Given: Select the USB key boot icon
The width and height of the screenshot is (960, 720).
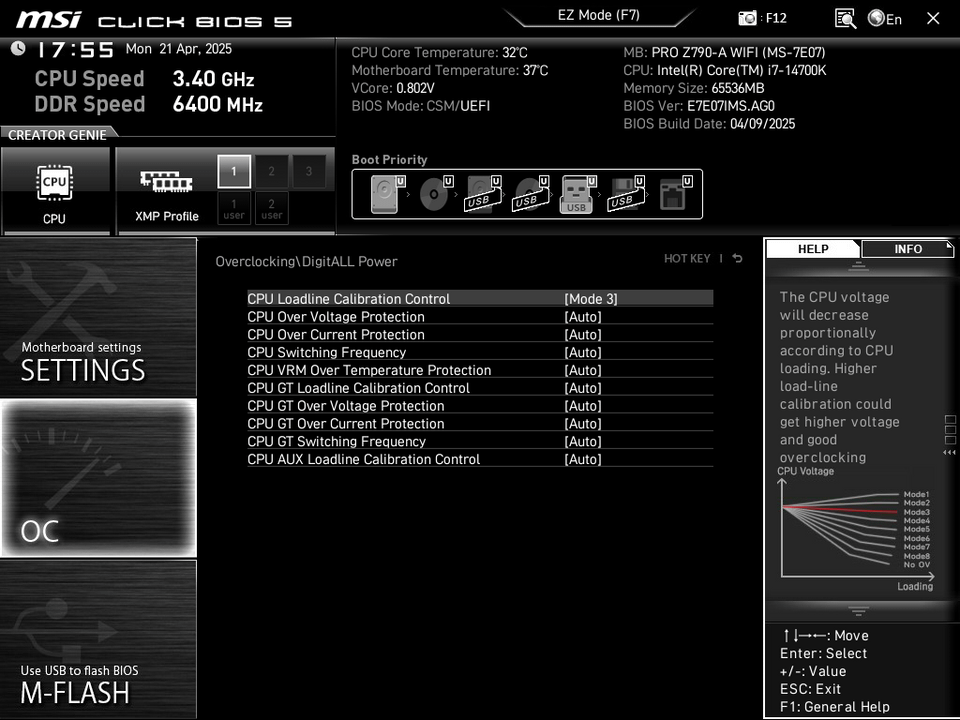Looking at the screenshot, I should [x=578, y=194].
